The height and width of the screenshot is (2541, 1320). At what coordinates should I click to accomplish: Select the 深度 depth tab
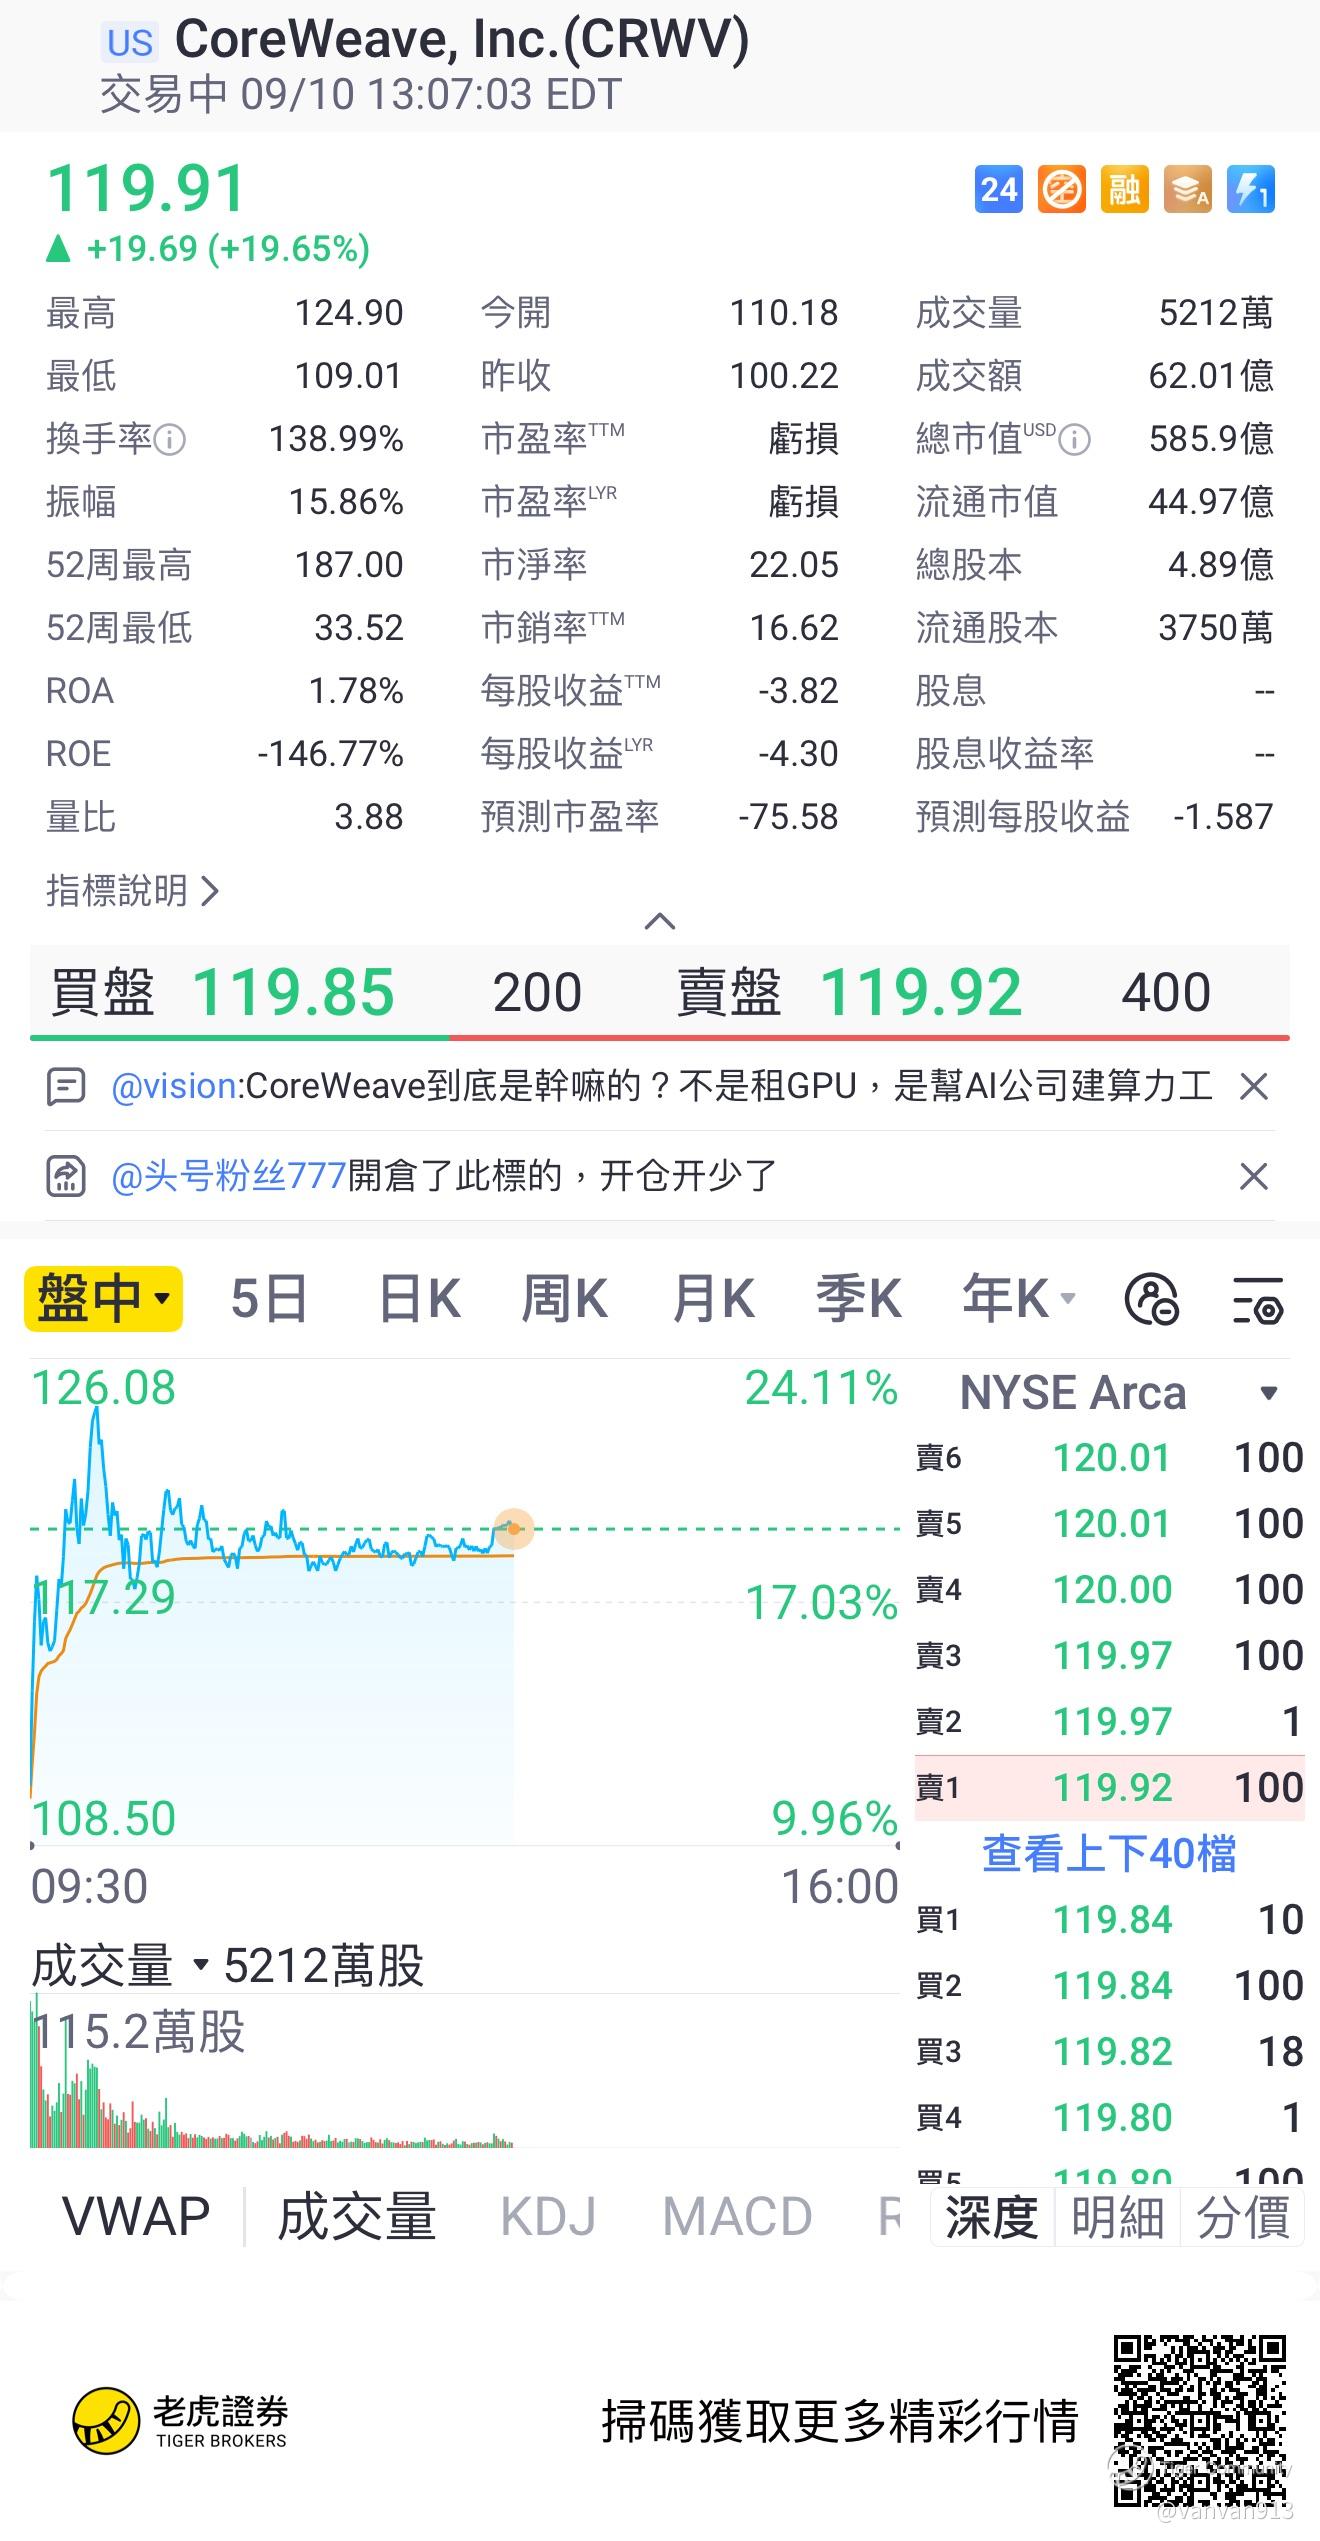[992, 2217]
